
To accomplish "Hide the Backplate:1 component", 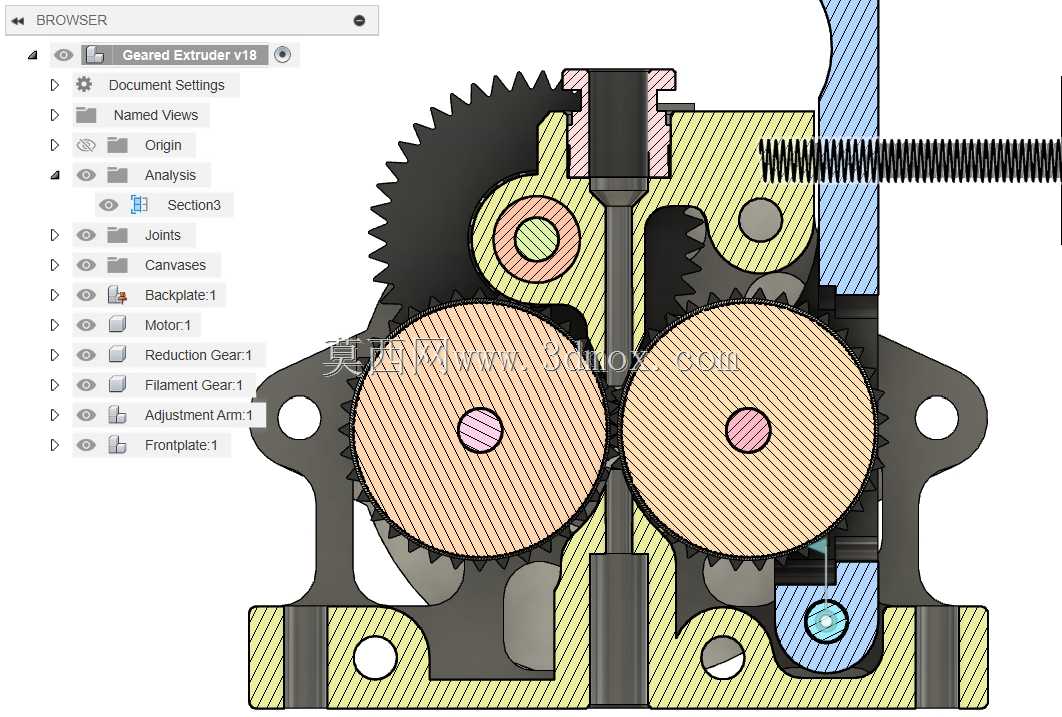I will (x=86, y=295).
